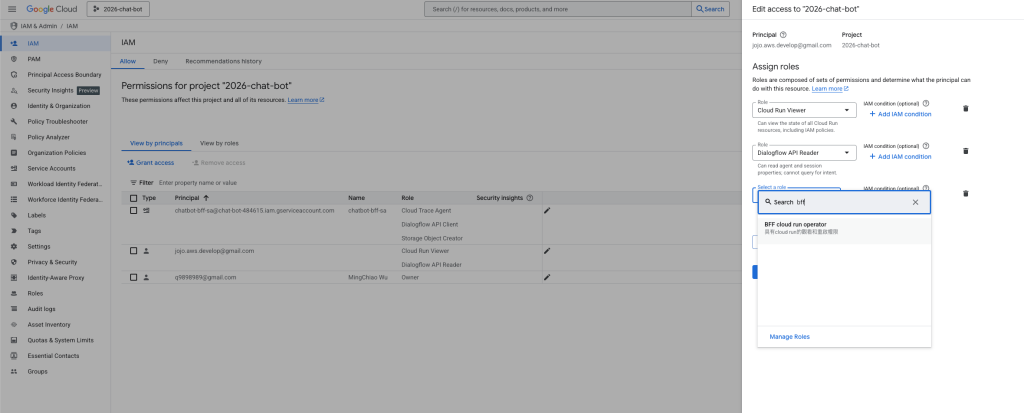Focus the role Search input containing bff

tap(842, 203)
